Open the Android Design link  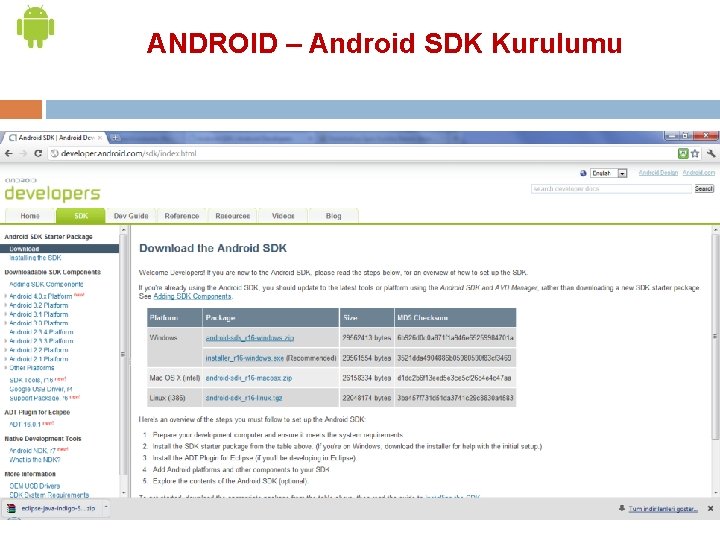tap(658, 173)
